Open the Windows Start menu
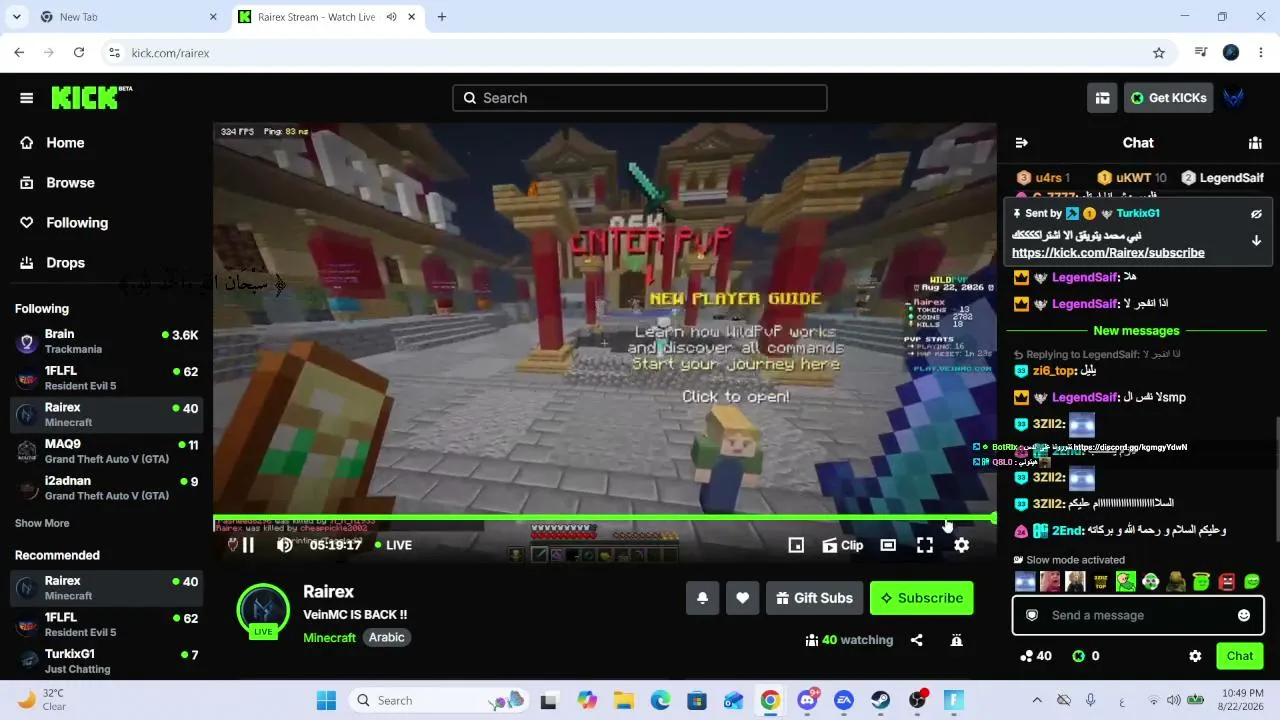This screenshot has height=720, width=1280. click(x=327, y=700)
